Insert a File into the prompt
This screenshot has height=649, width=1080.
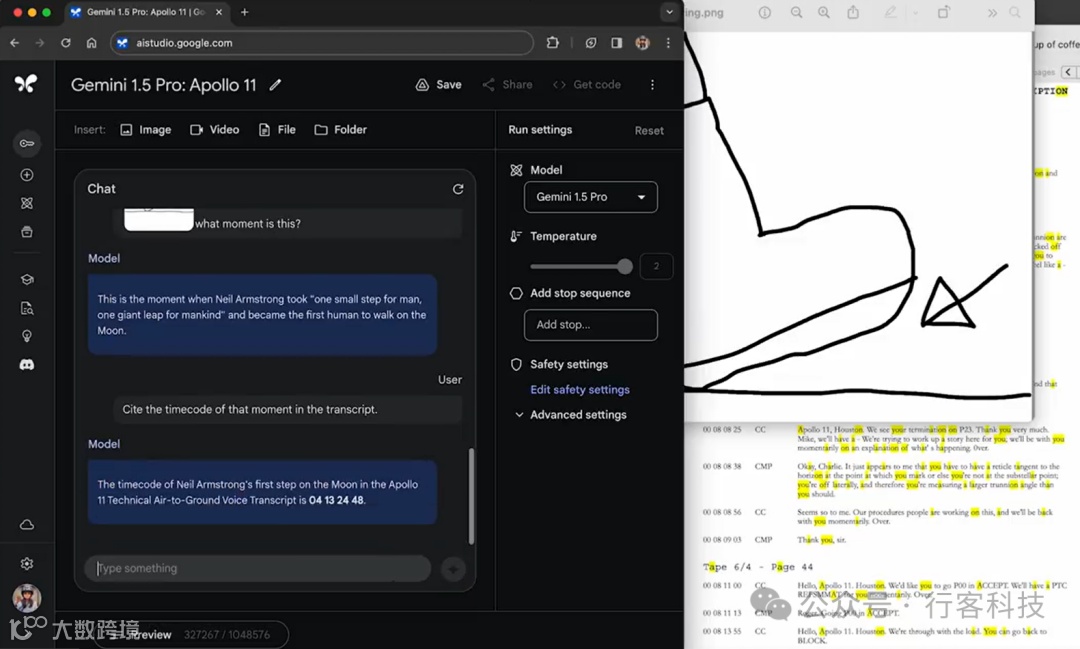click(277, 130)
